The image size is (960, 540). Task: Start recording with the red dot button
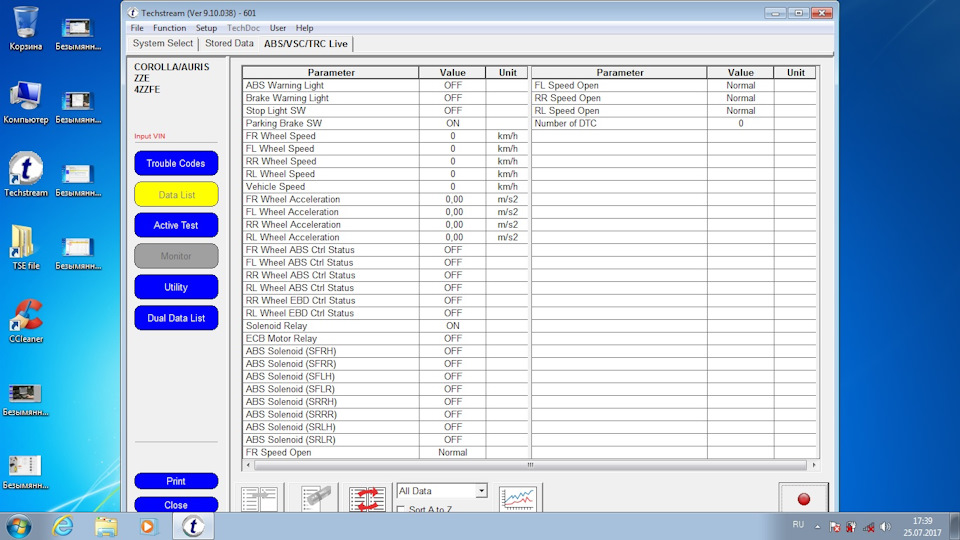[804, 498]
